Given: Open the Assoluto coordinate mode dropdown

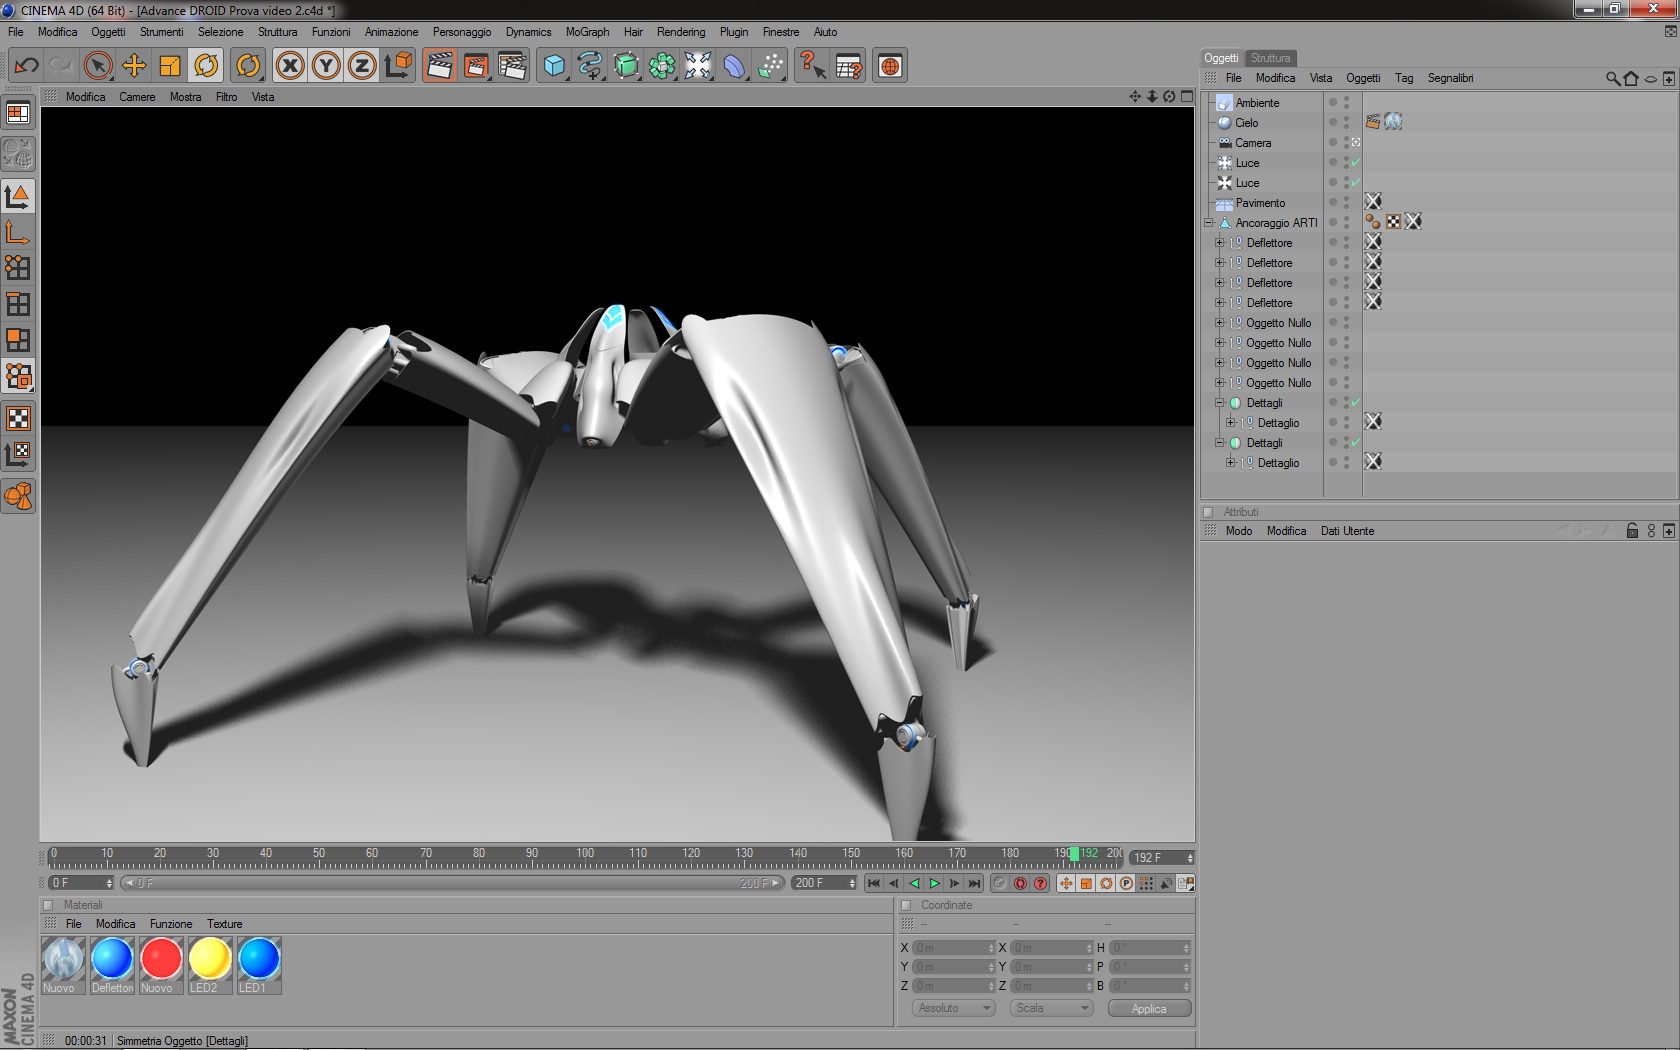Looking at the screenshot, I should [953, 1008].
